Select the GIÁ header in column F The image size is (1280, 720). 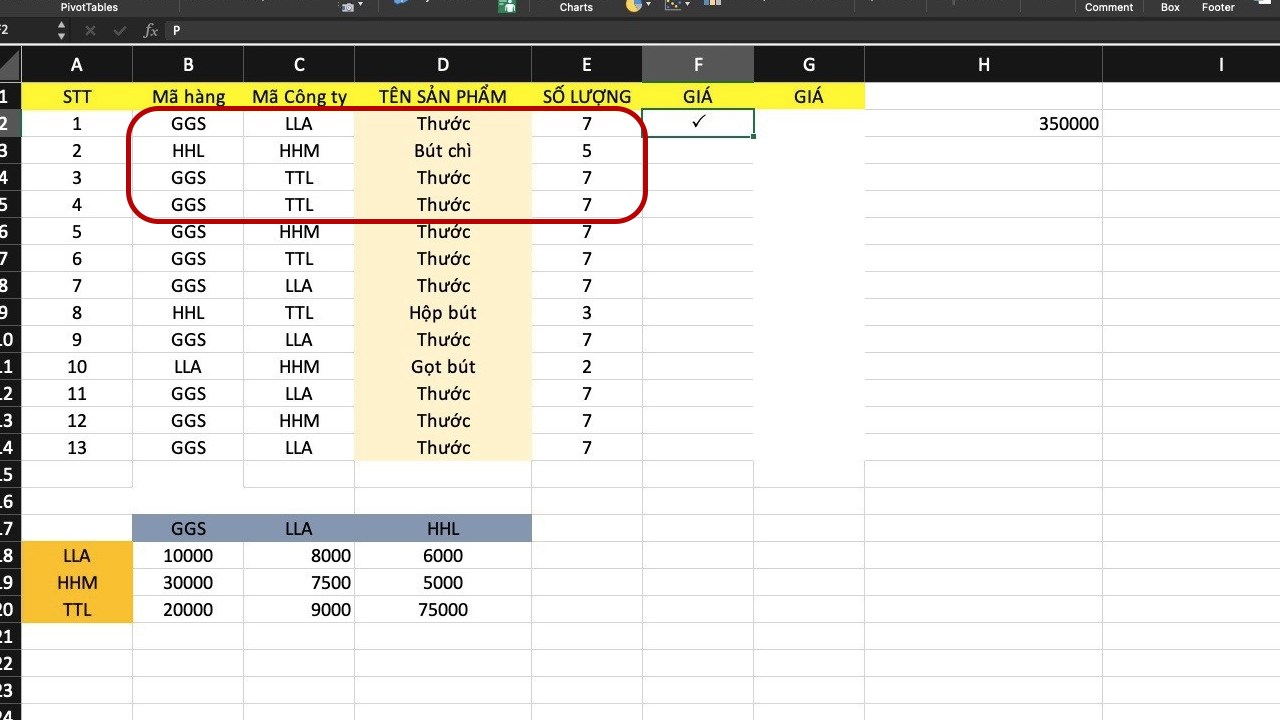[698, 97]
